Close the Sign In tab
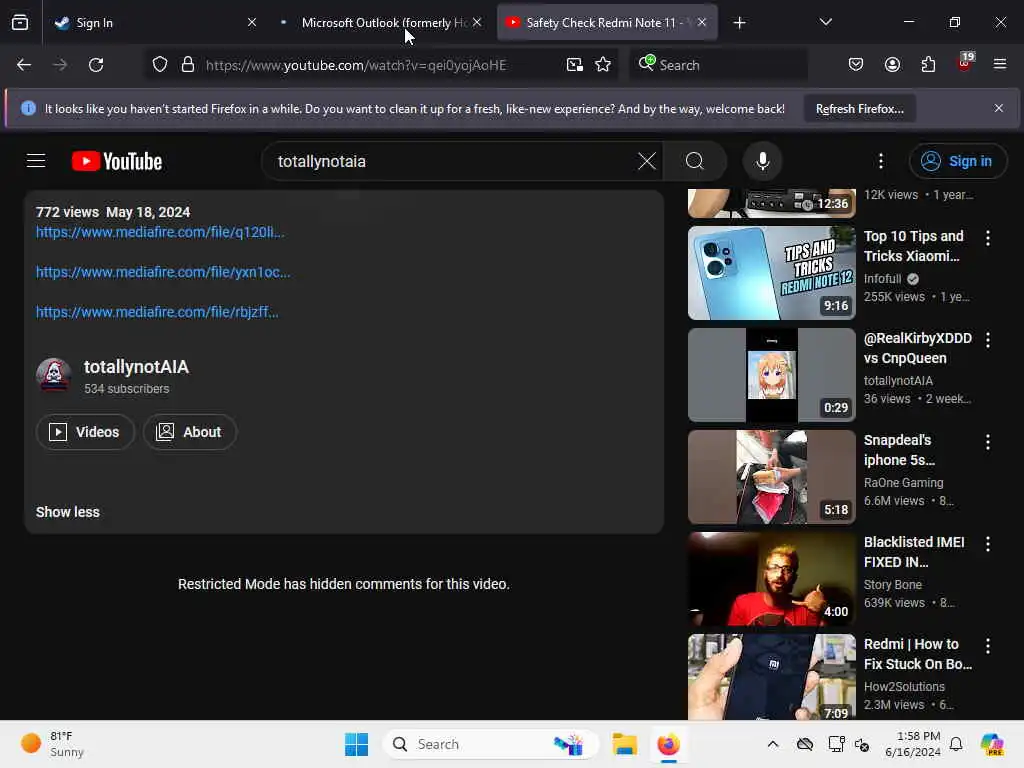Image resolution: width=1024 pixels, height=768 pixels. tap(251, 22)
